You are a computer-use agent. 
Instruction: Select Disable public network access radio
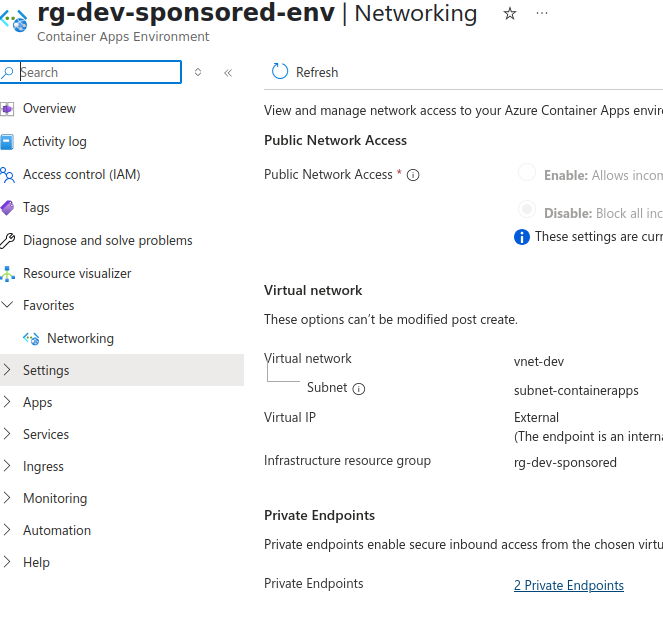(527, 209)
